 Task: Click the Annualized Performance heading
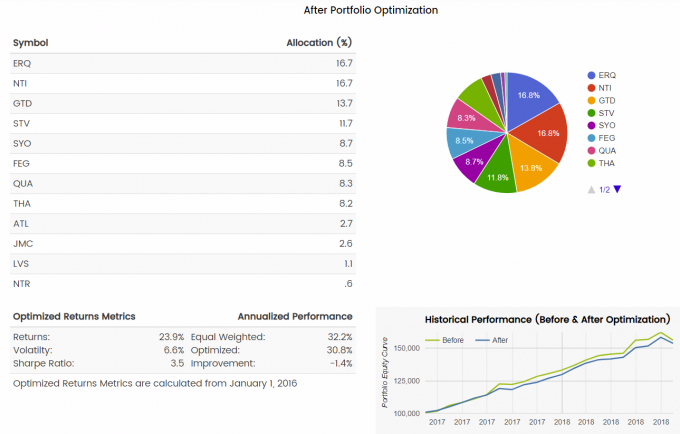click(x=295, y=317)
